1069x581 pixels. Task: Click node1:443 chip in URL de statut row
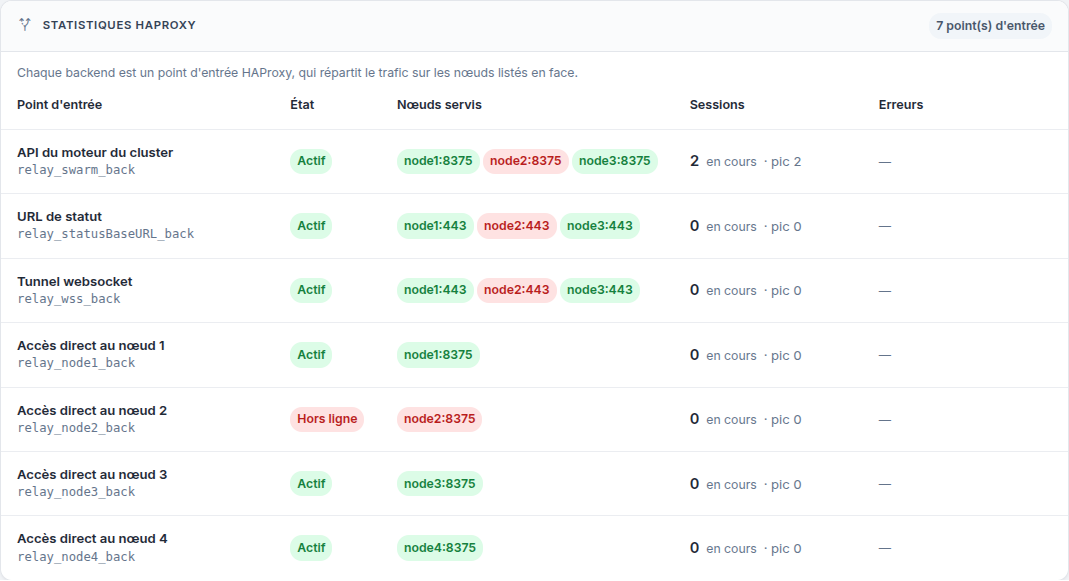coord(435,226)
